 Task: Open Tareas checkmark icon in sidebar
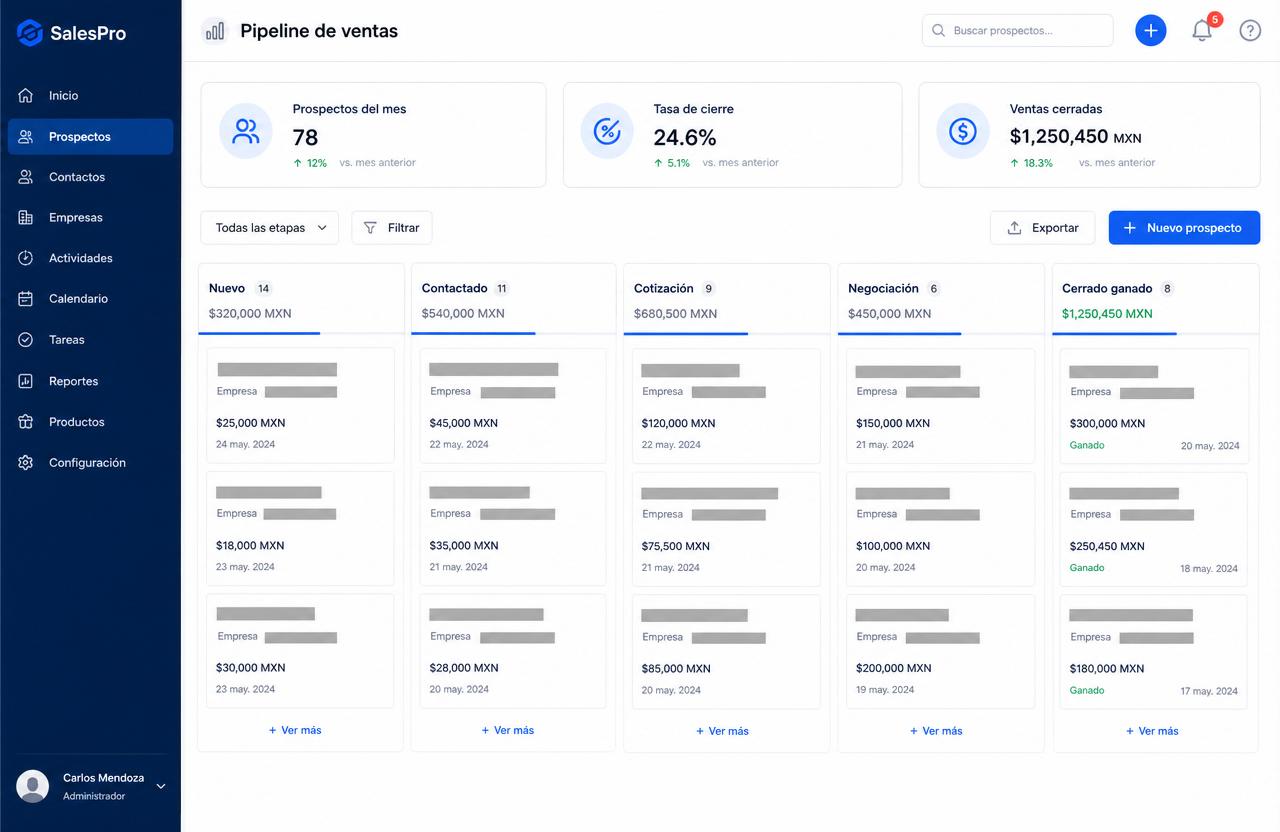coord(26,340)
